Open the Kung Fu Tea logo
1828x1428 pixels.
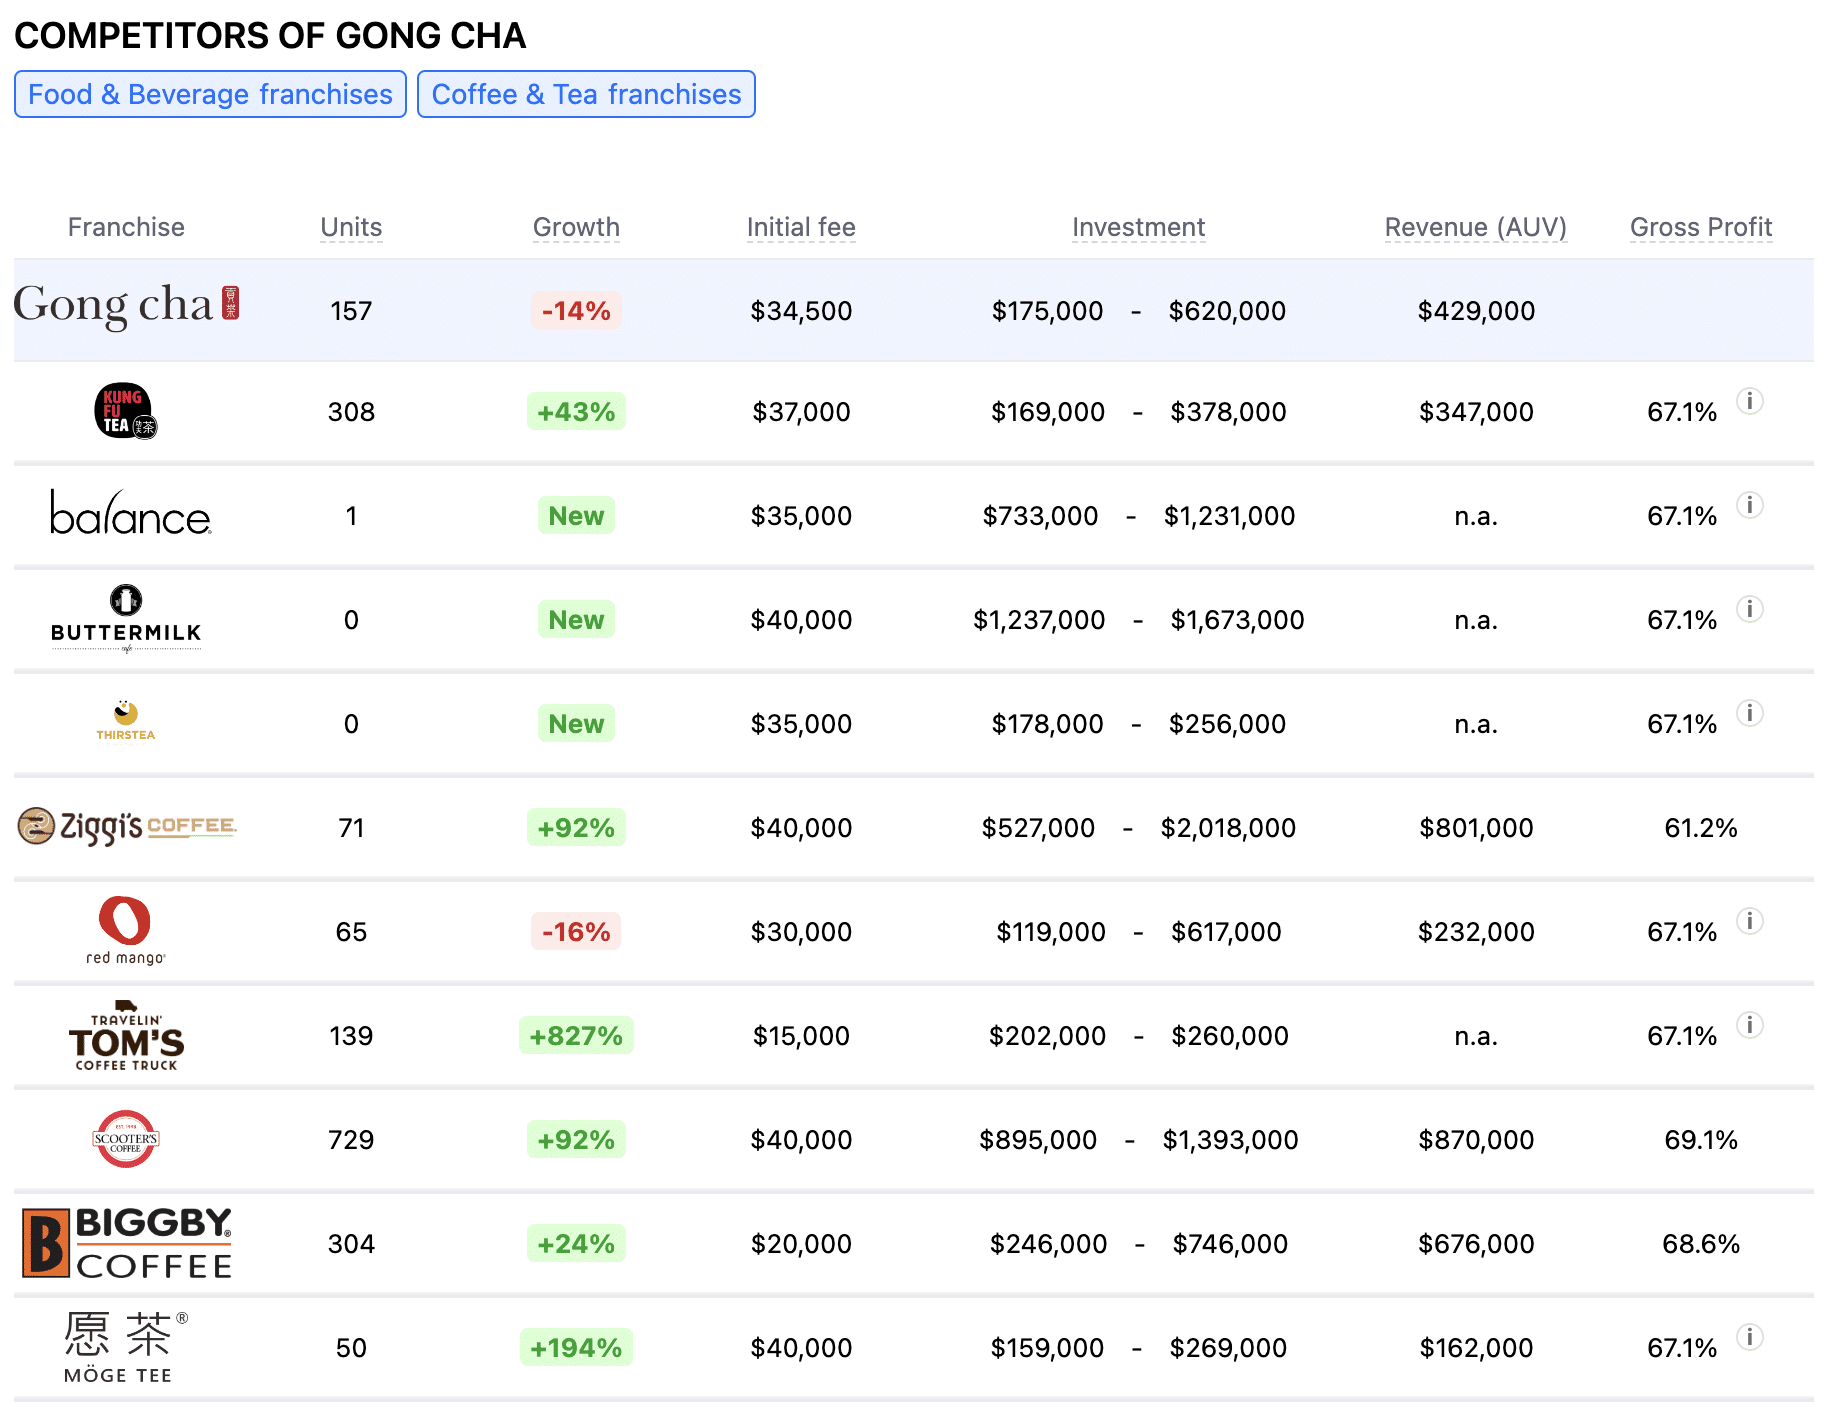(126, 411)
